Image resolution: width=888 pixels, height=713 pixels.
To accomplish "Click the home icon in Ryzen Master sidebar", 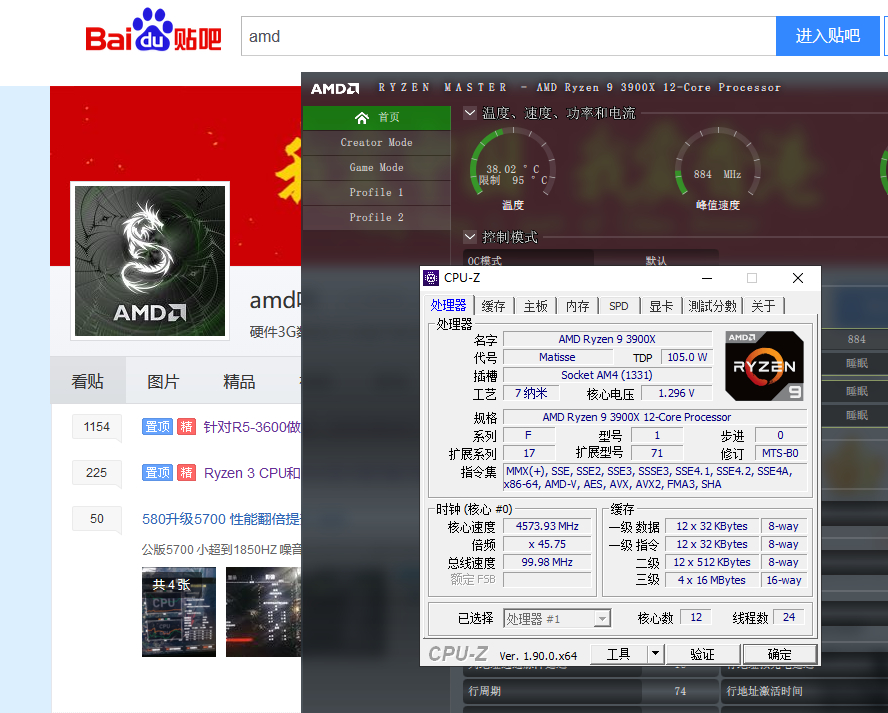I will pos(361,117).
